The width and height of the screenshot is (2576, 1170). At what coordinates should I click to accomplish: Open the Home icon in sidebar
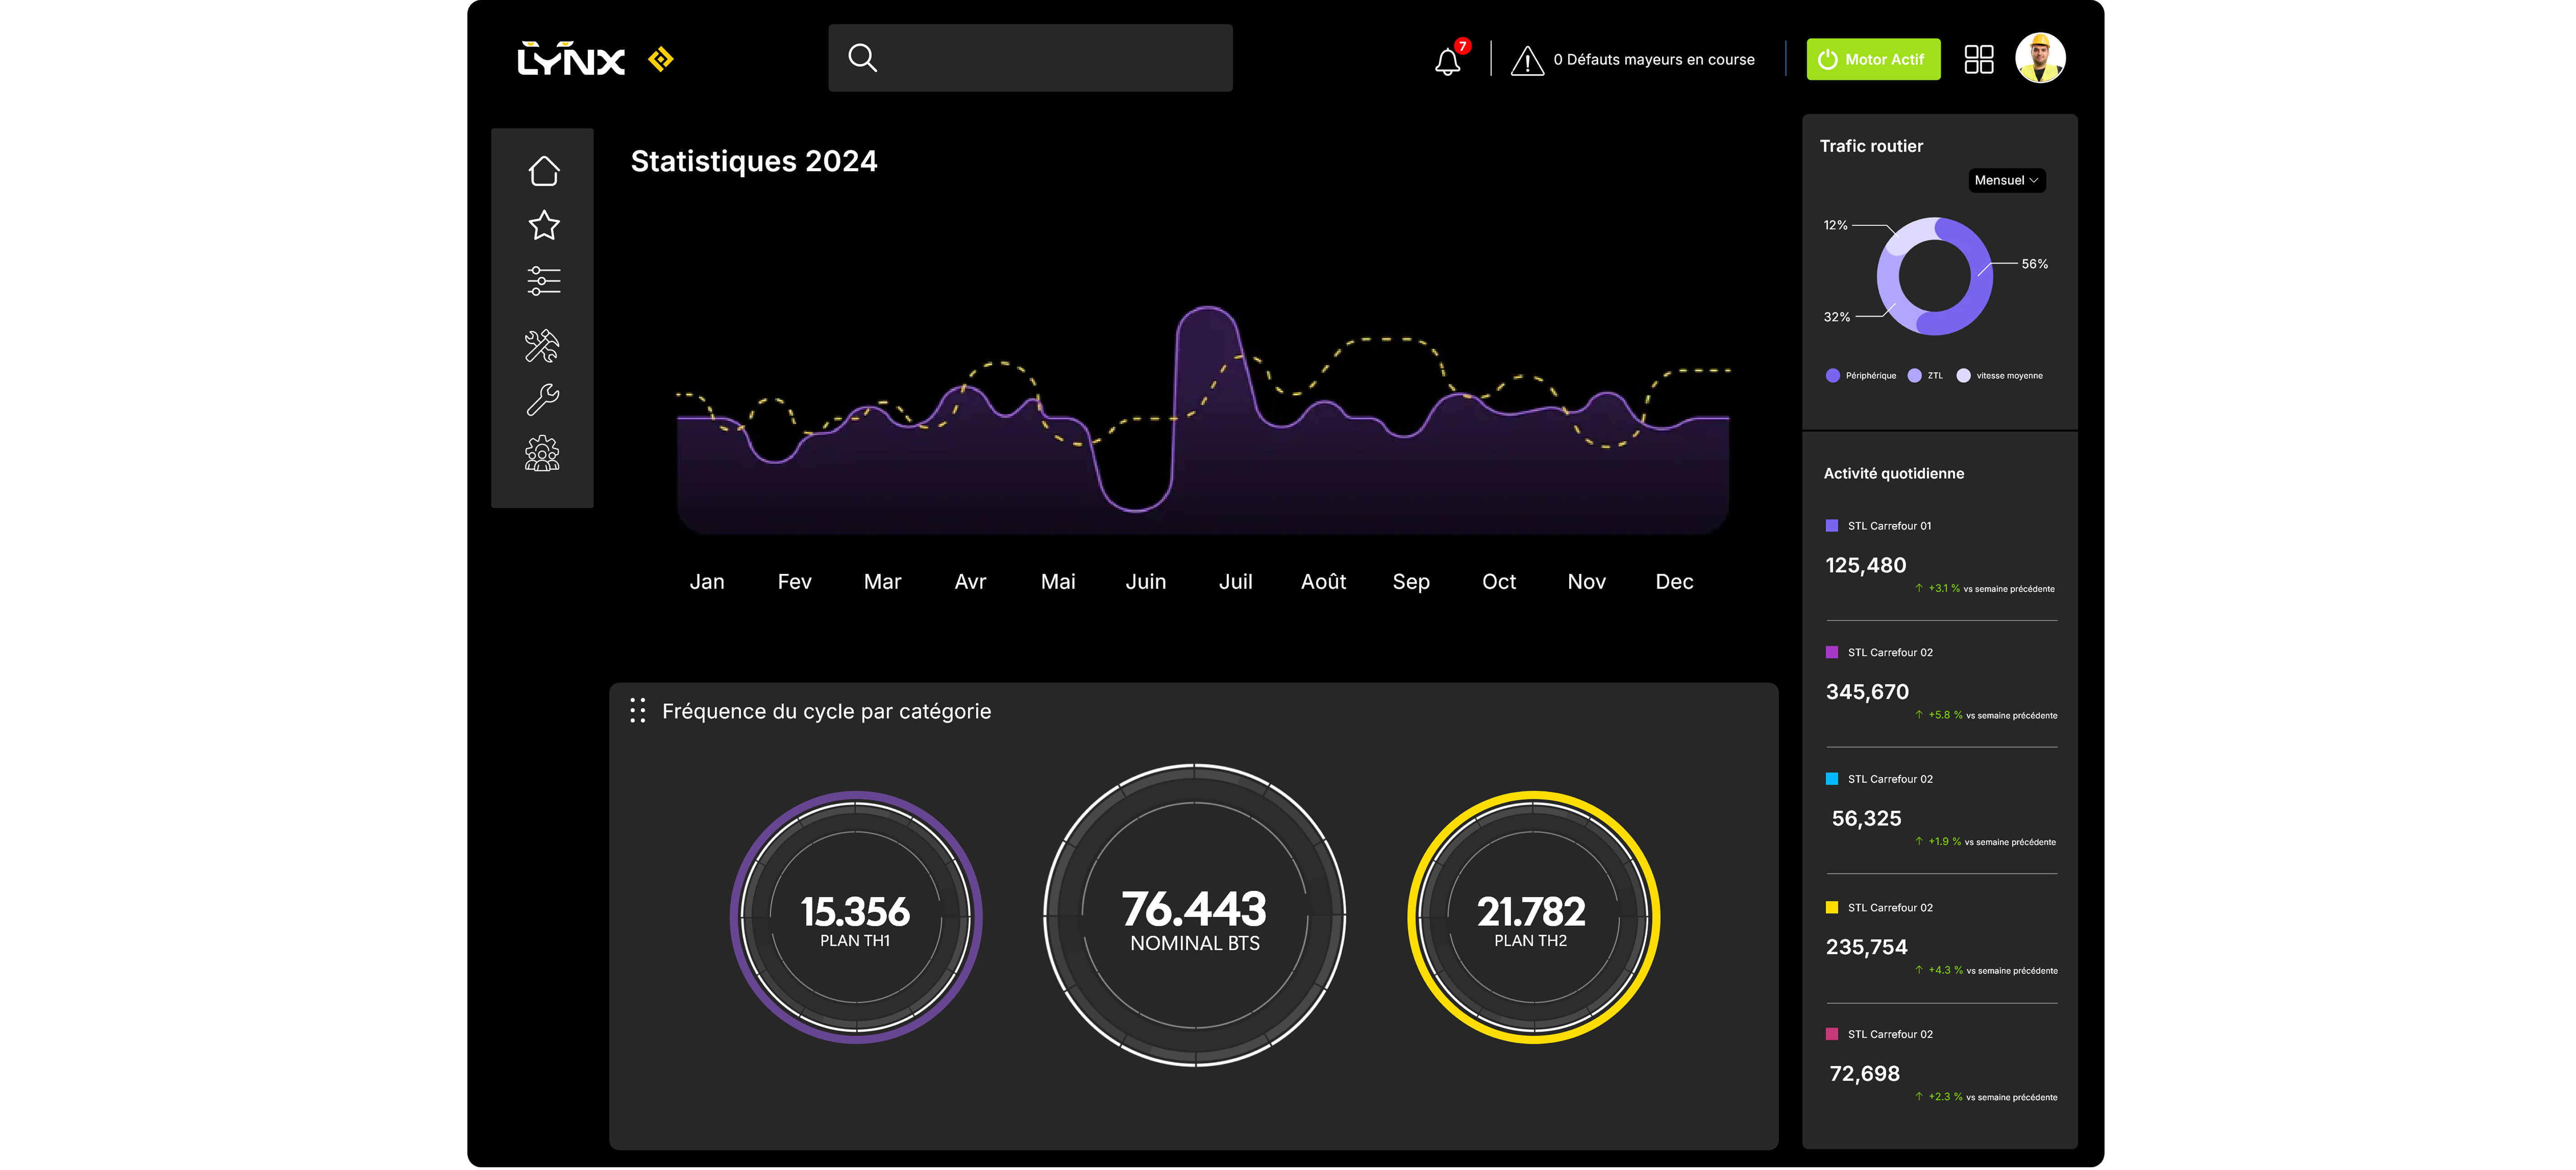543,171
